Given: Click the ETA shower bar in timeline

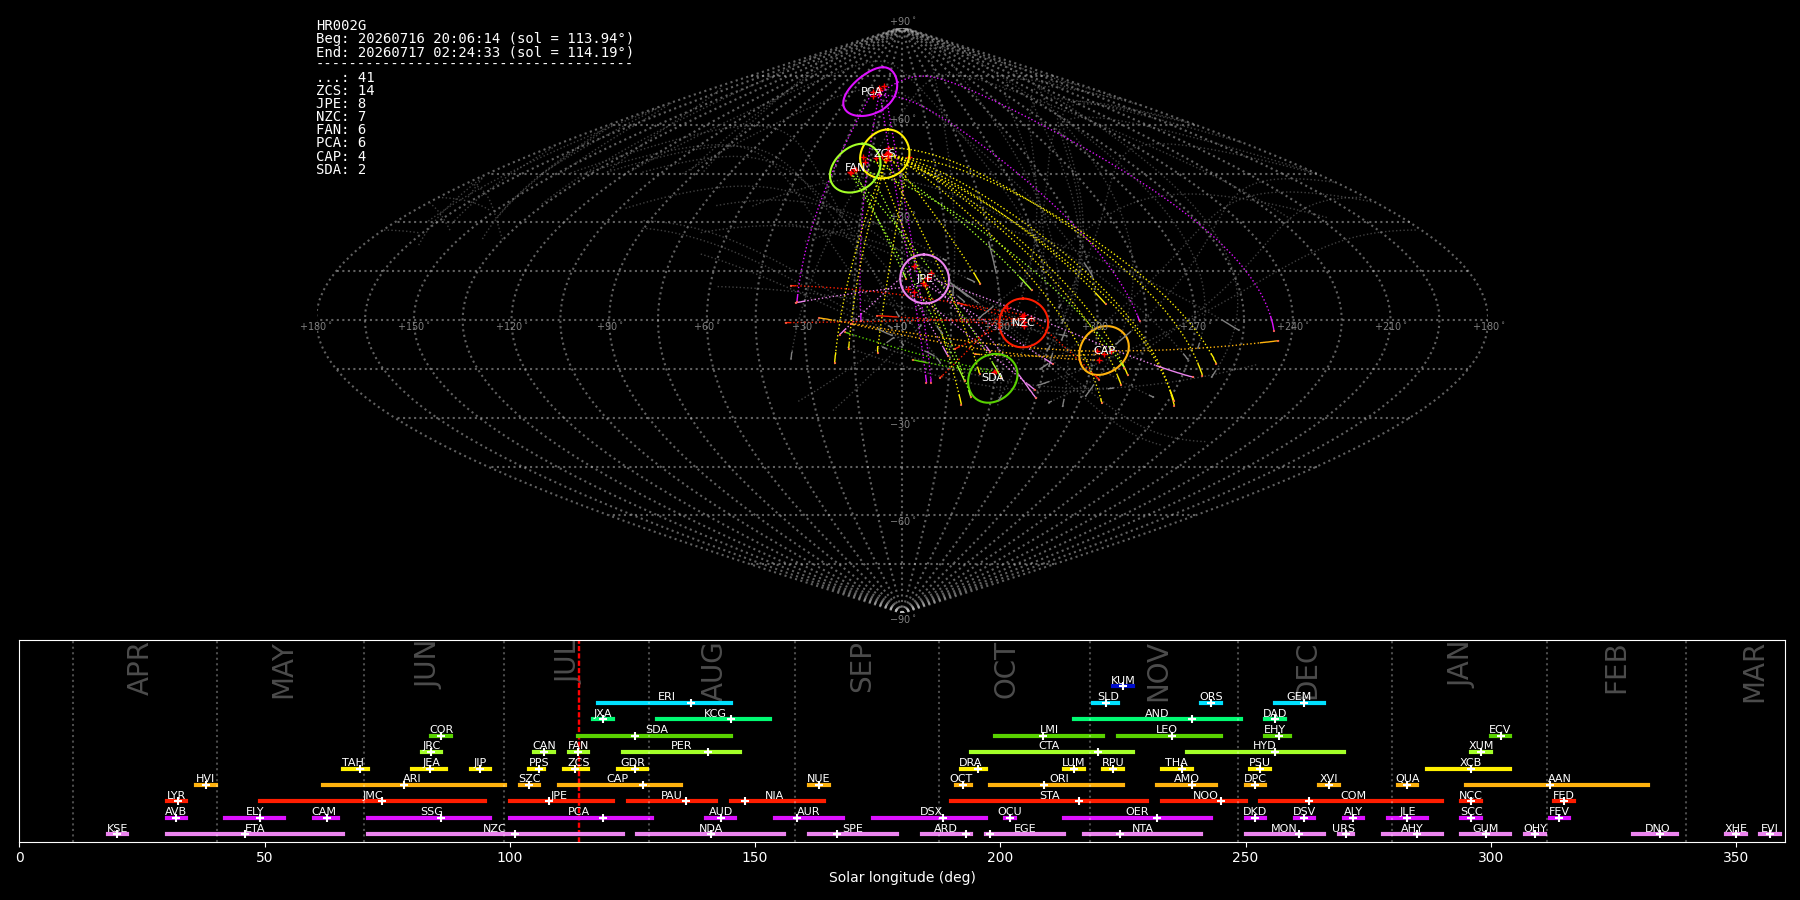Looking at the screenshot, I should [x=255, y=834].
